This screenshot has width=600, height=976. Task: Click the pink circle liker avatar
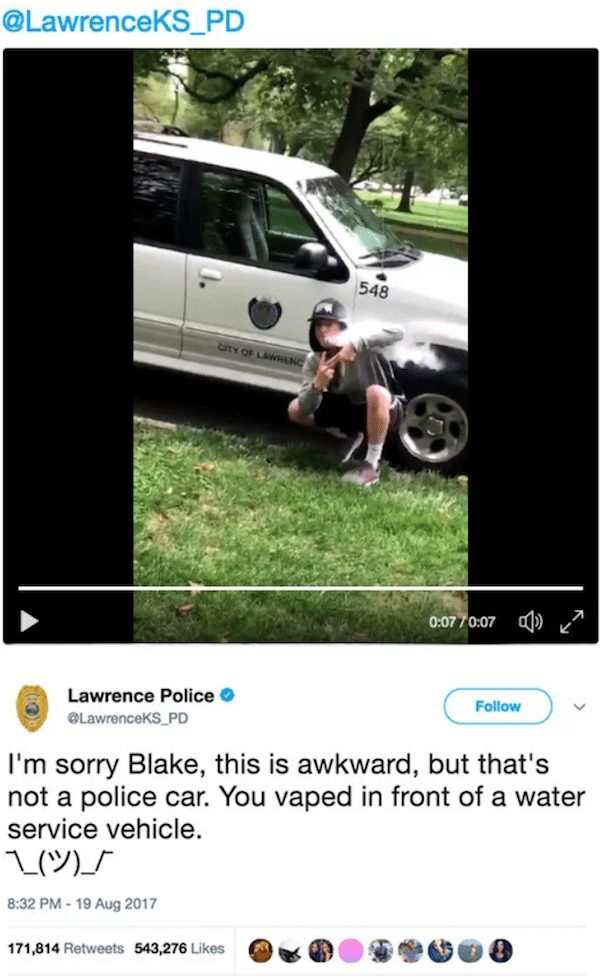(350, 950)
